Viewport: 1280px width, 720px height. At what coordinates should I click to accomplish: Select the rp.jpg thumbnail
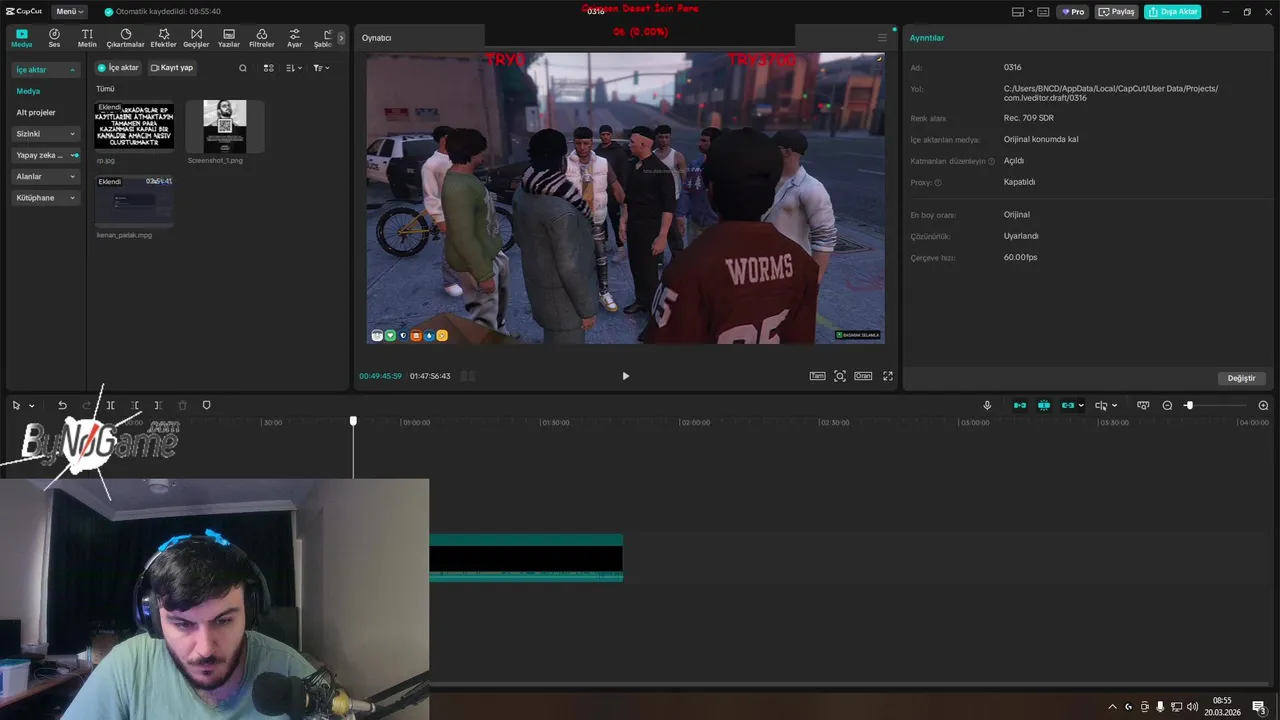pos(134,126)
